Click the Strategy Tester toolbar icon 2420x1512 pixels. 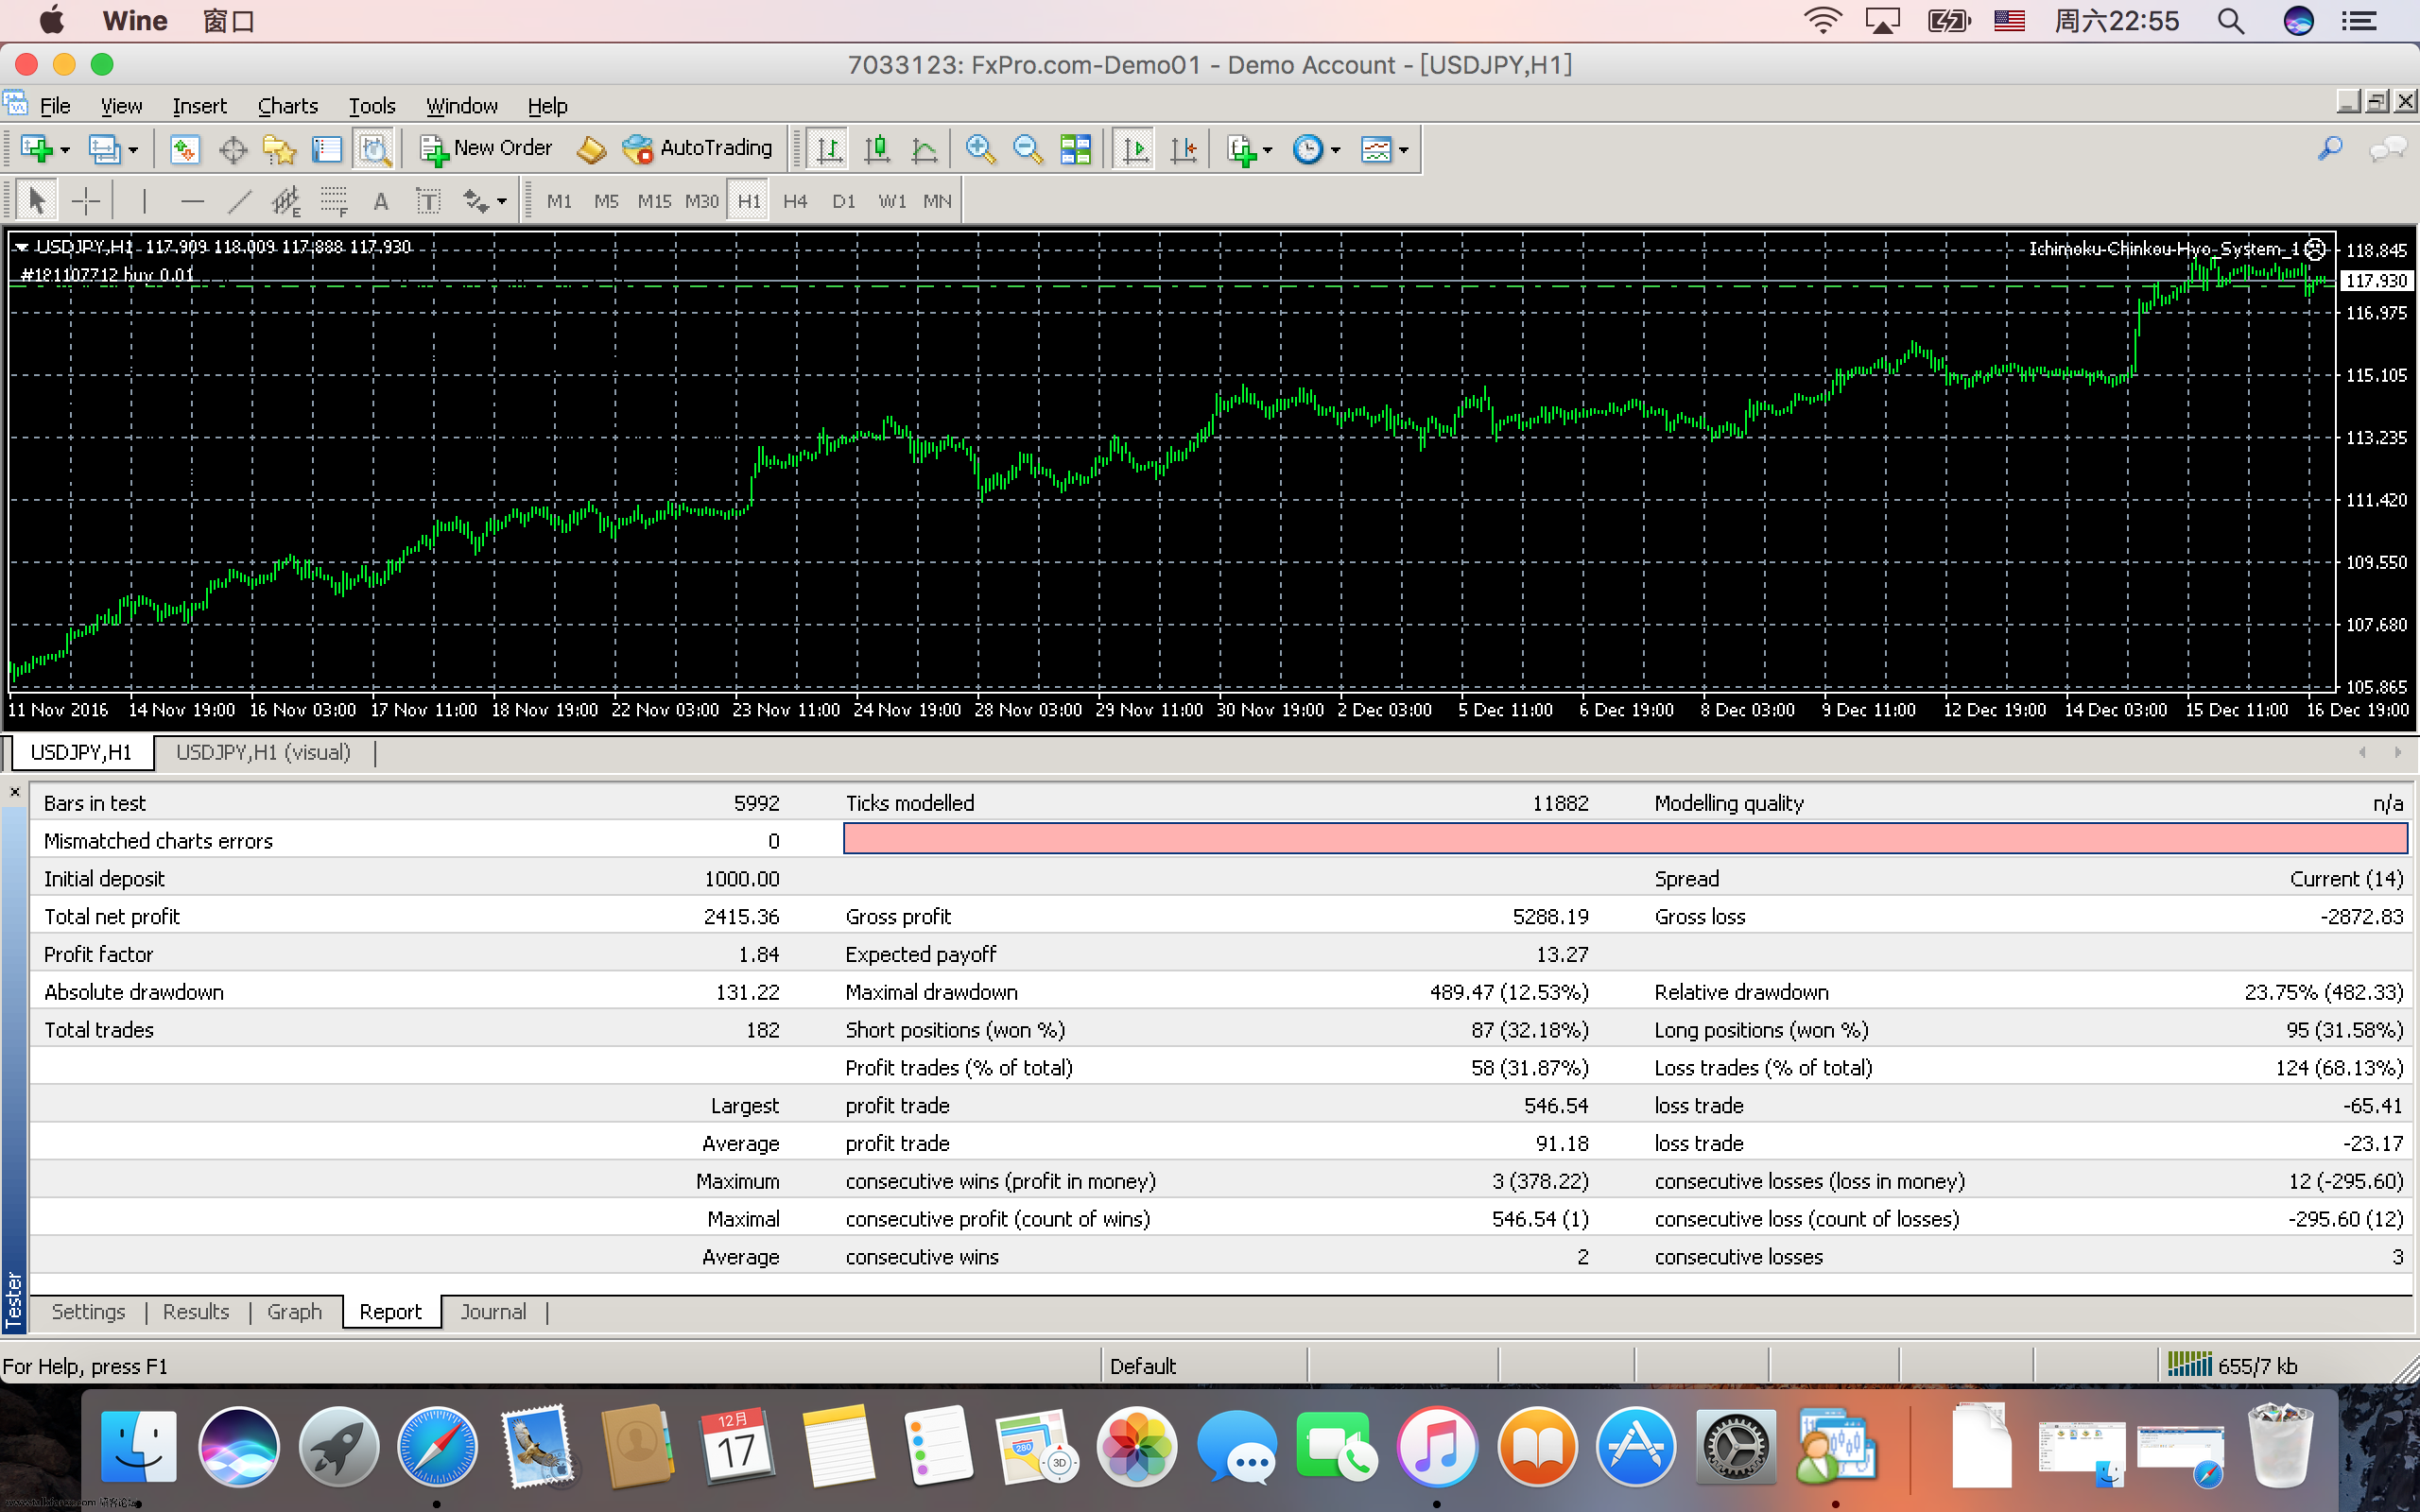click(x=374, y=149)
